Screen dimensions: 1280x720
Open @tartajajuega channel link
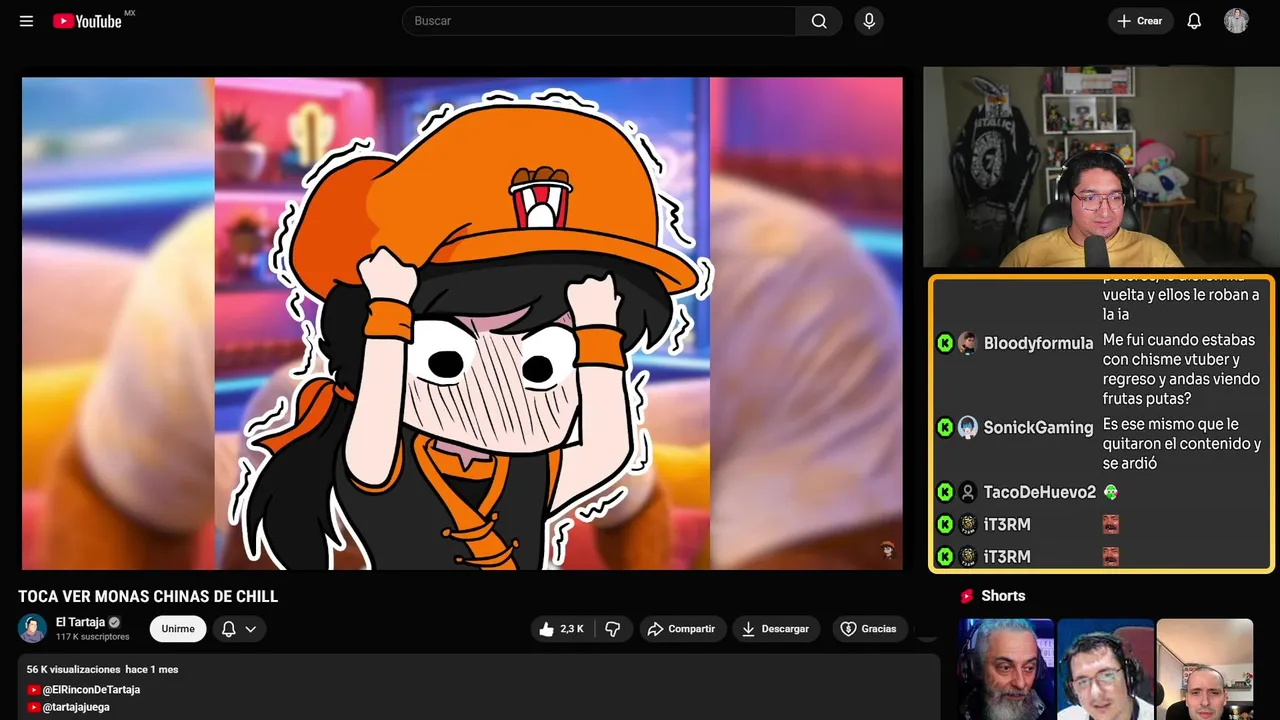pos(76,707)
